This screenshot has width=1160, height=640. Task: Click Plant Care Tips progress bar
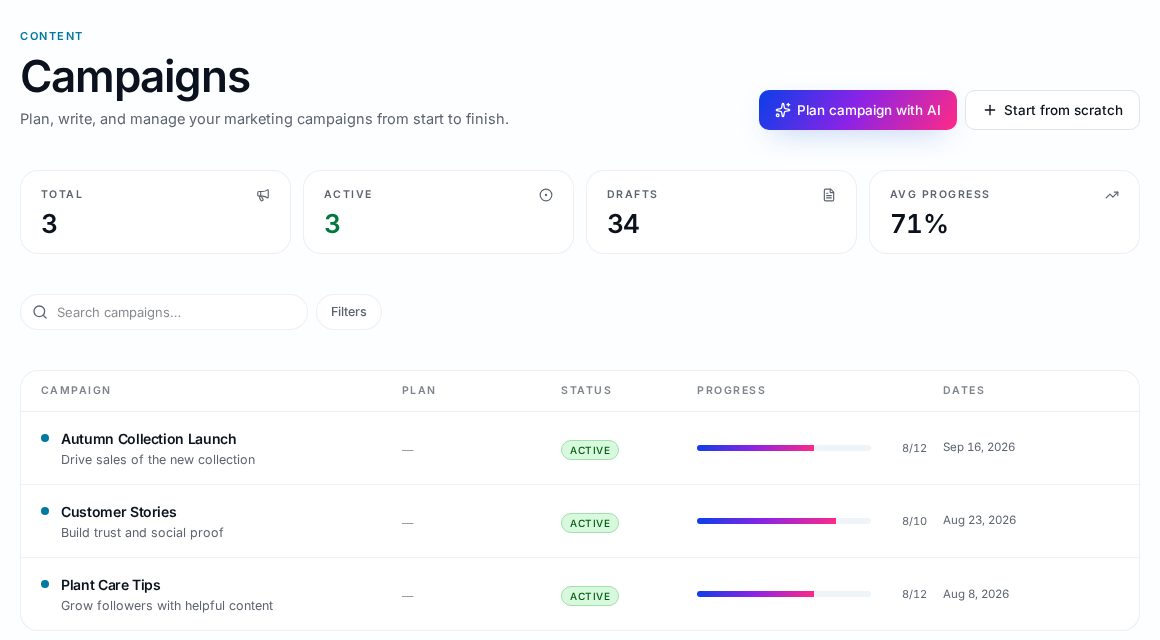[783, 594]
